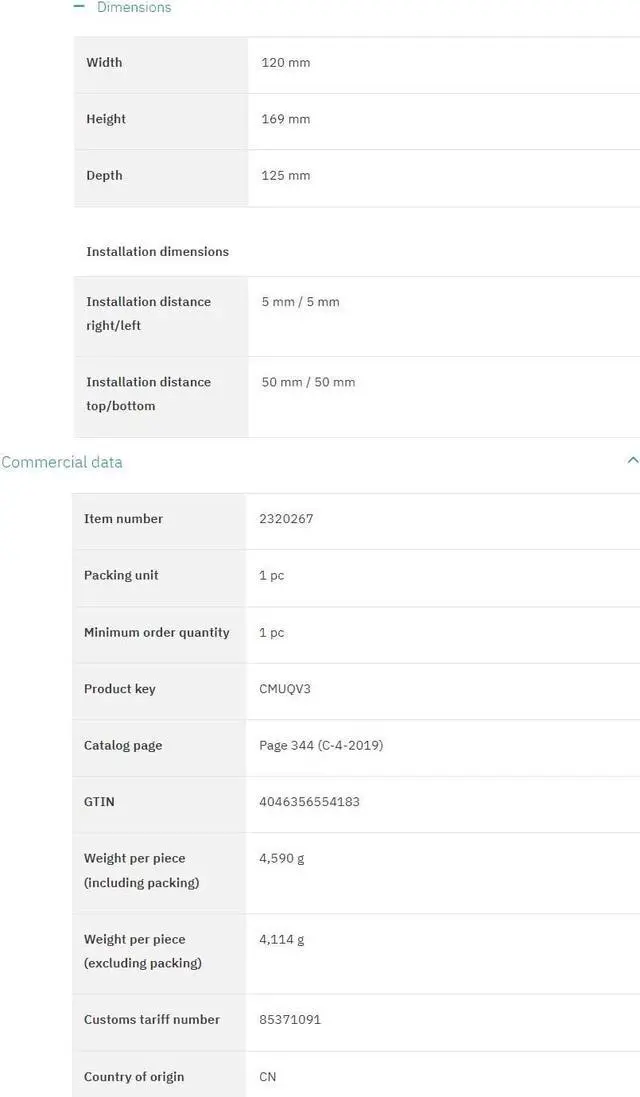Image resolution: width=640 pixels, height=1097 pixels.
Task: Click installation distance right/left value
Action: coord(300,302)
